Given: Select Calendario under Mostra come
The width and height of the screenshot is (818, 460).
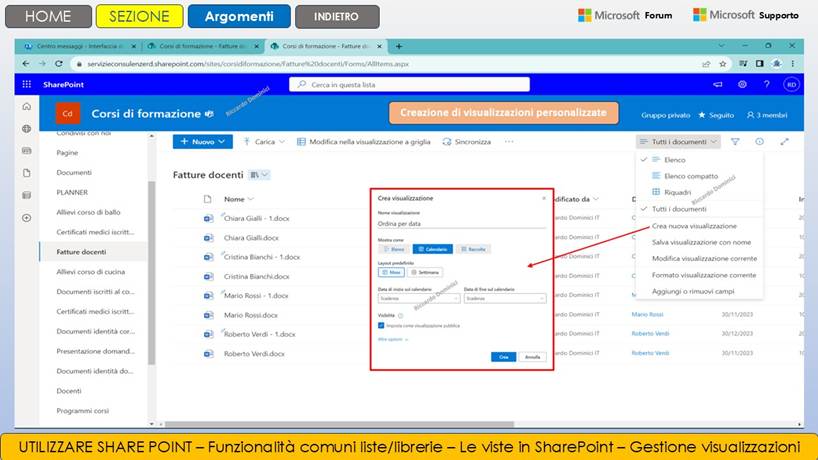Looking at the screenshot, I should 432,249.
